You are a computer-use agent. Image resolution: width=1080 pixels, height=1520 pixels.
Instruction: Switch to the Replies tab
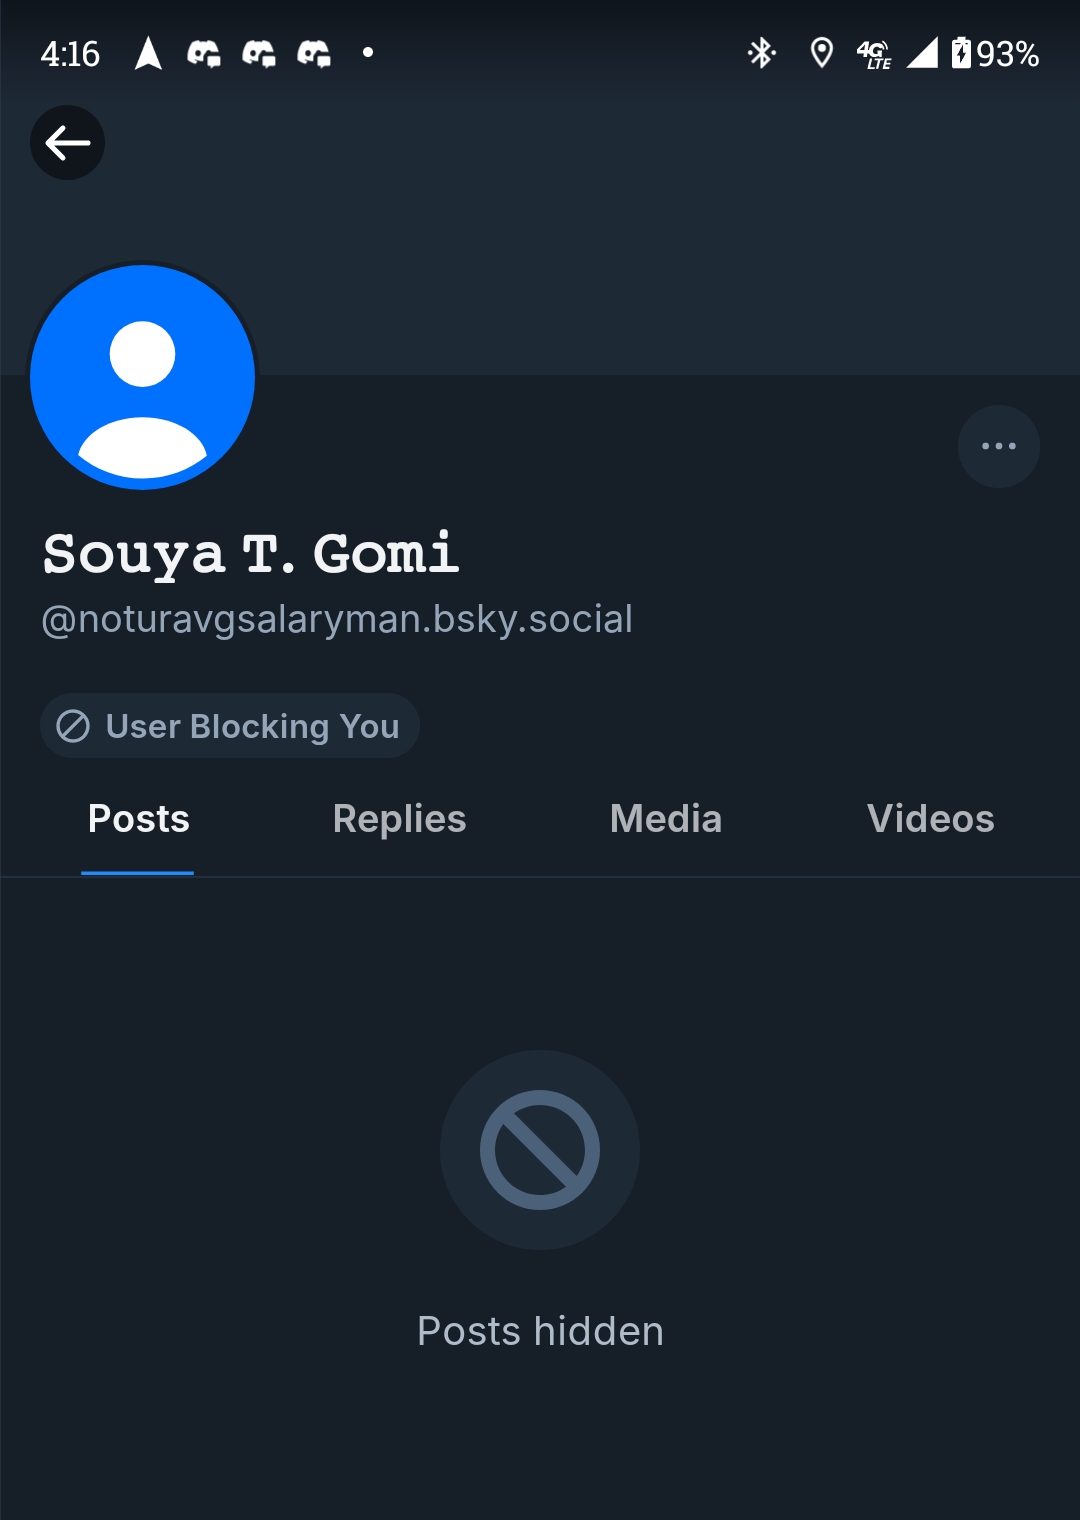399,819
